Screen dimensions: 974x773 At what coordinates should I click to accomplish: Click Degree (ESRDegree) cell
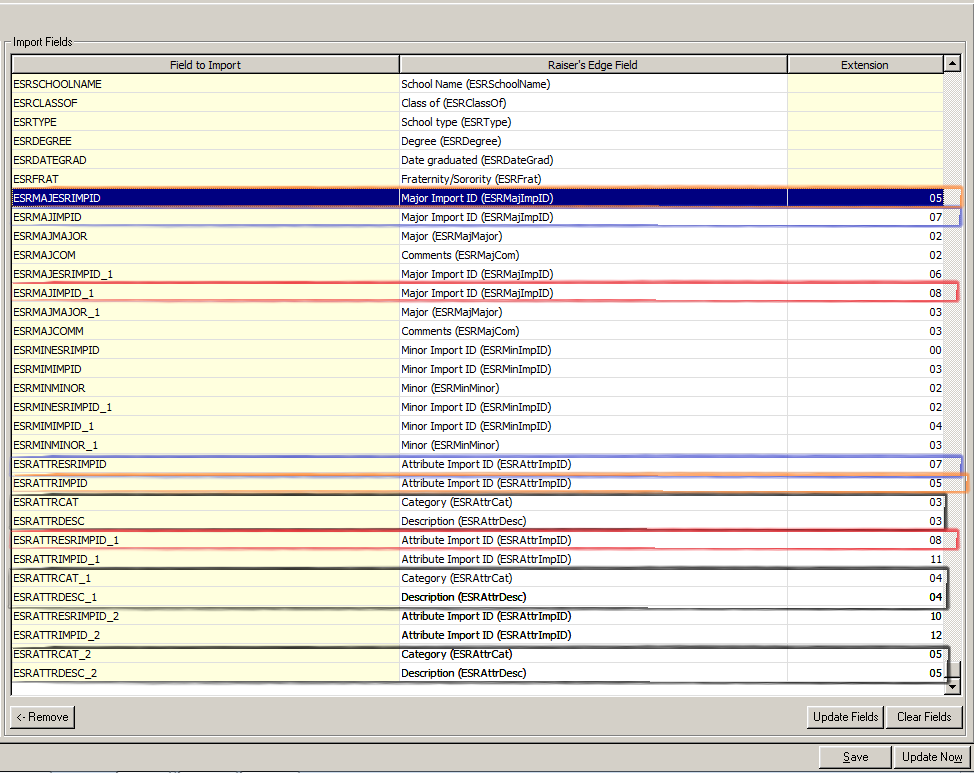point(593,141)
